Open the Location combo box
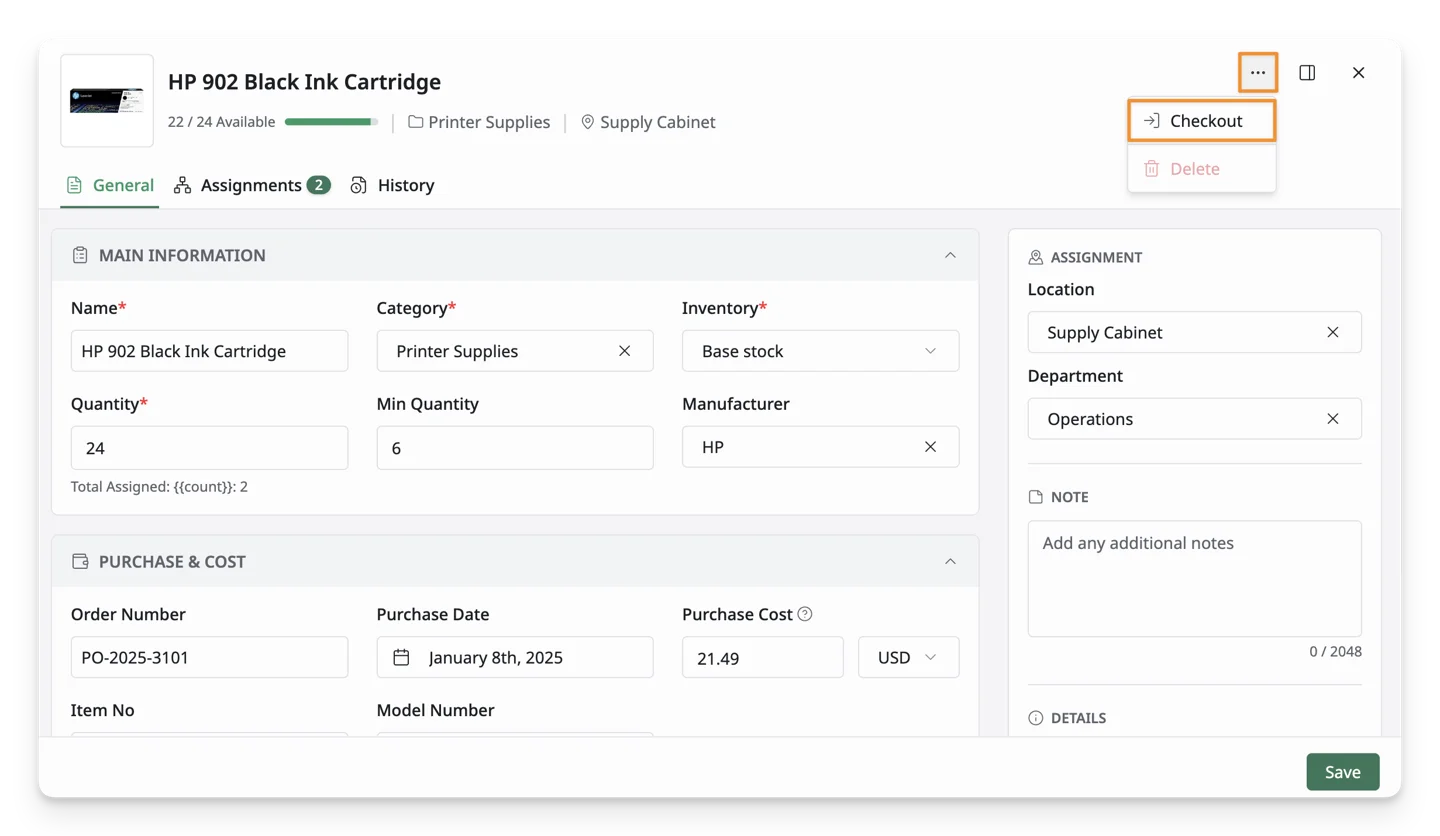1440x836 pixels. 1195,332
